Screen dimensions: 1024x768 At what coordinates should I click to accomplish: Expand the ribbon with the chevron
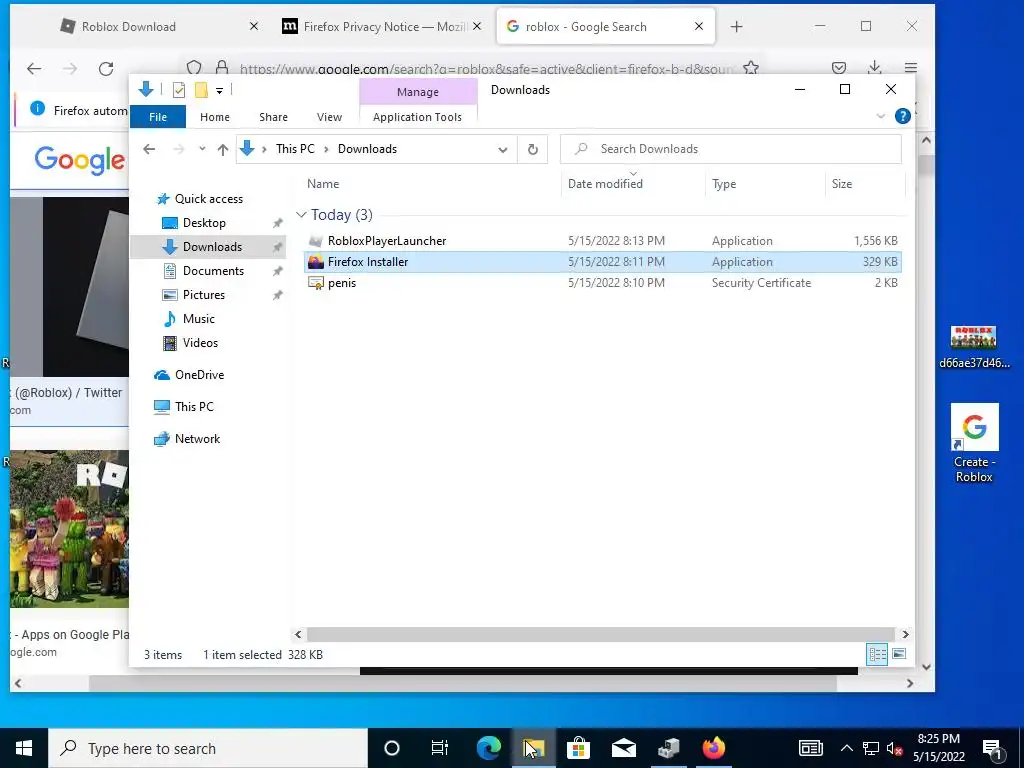click(880, 116)
